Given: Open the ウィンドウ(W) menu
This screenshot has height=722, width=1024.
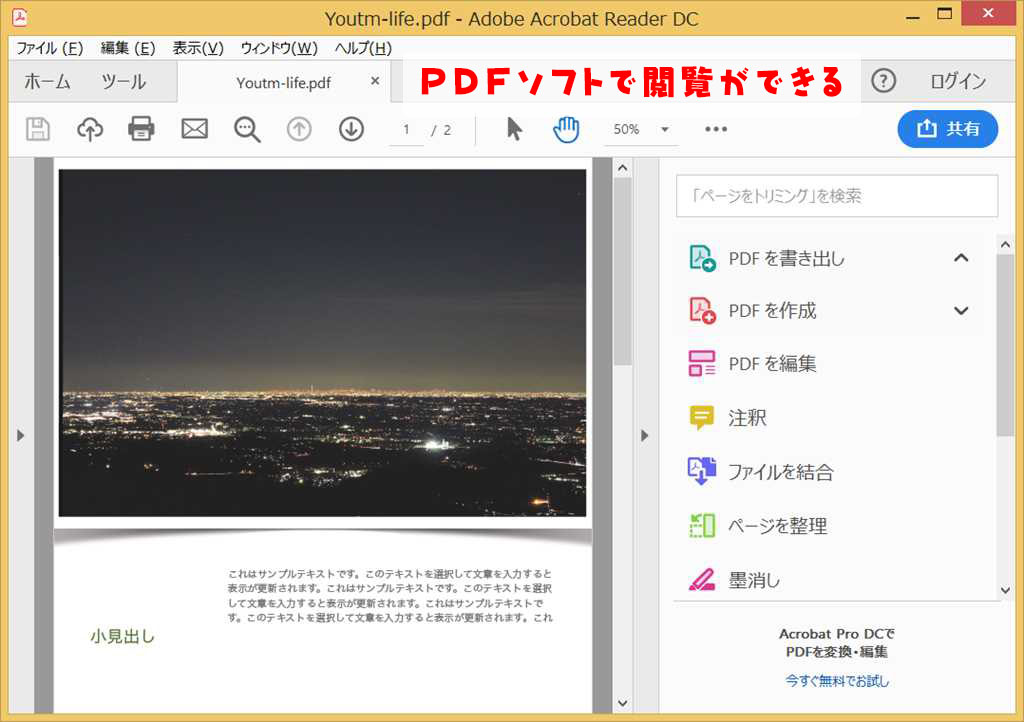Looking at the screenshot, I should [279, 48].
